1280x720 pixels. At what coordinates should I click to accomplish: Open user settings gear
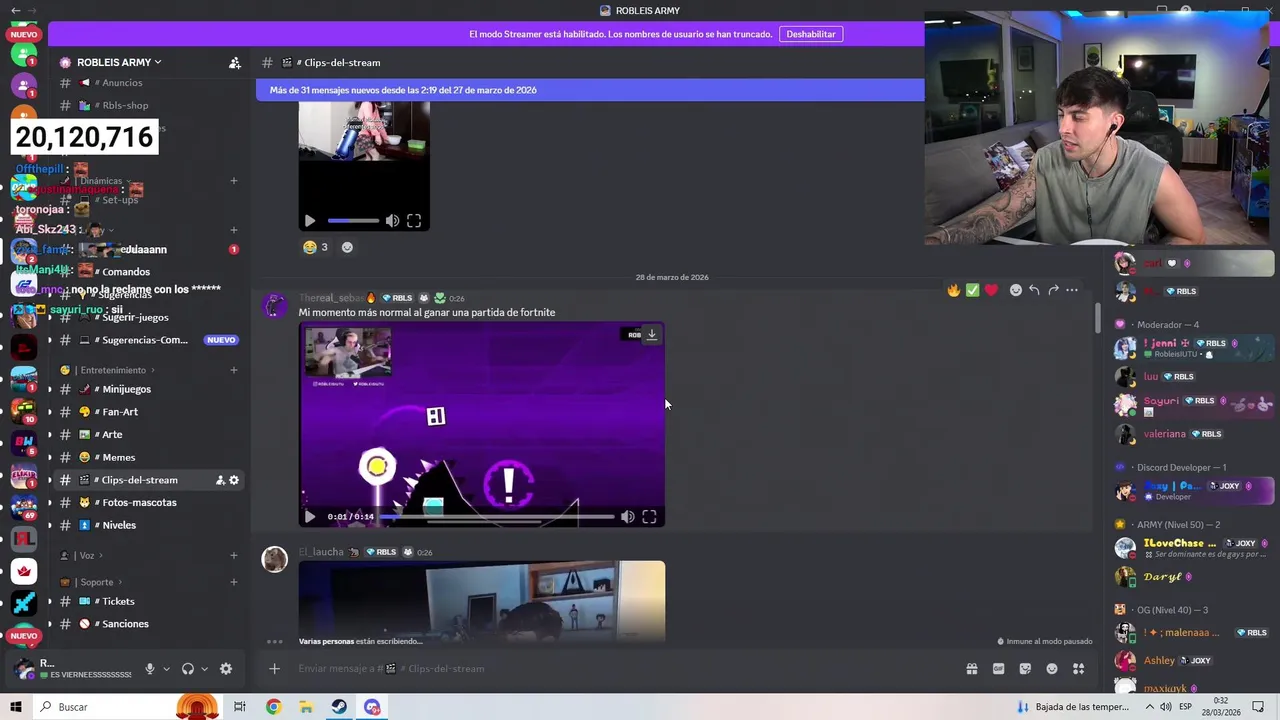point(226,669)
